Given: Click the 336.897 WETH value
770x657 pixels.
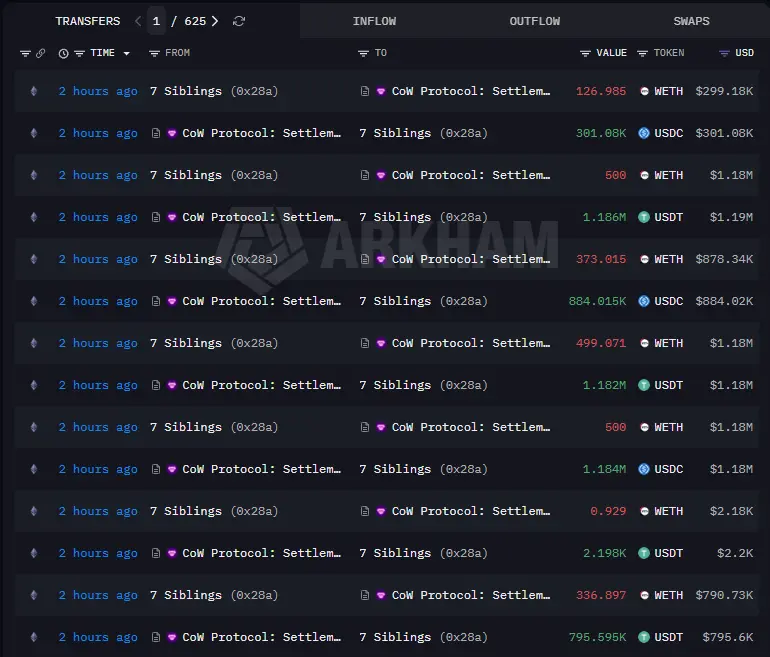Looking at the screenshot, I should click(x=601, y=595).
